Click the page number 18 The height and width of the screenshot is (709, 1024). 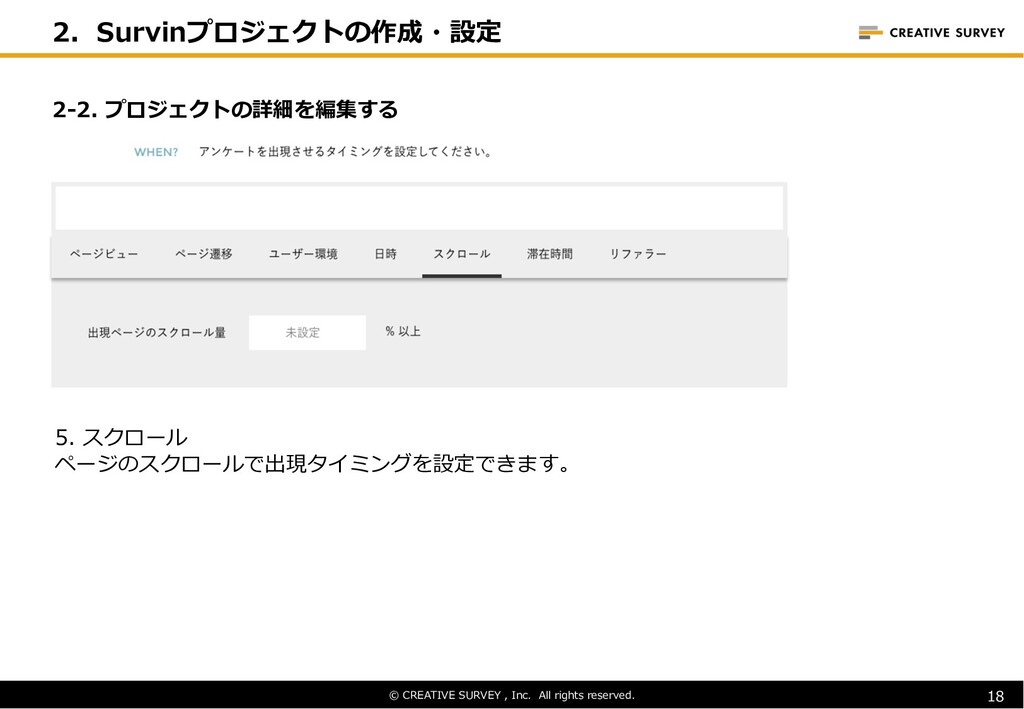coord(995,696)
